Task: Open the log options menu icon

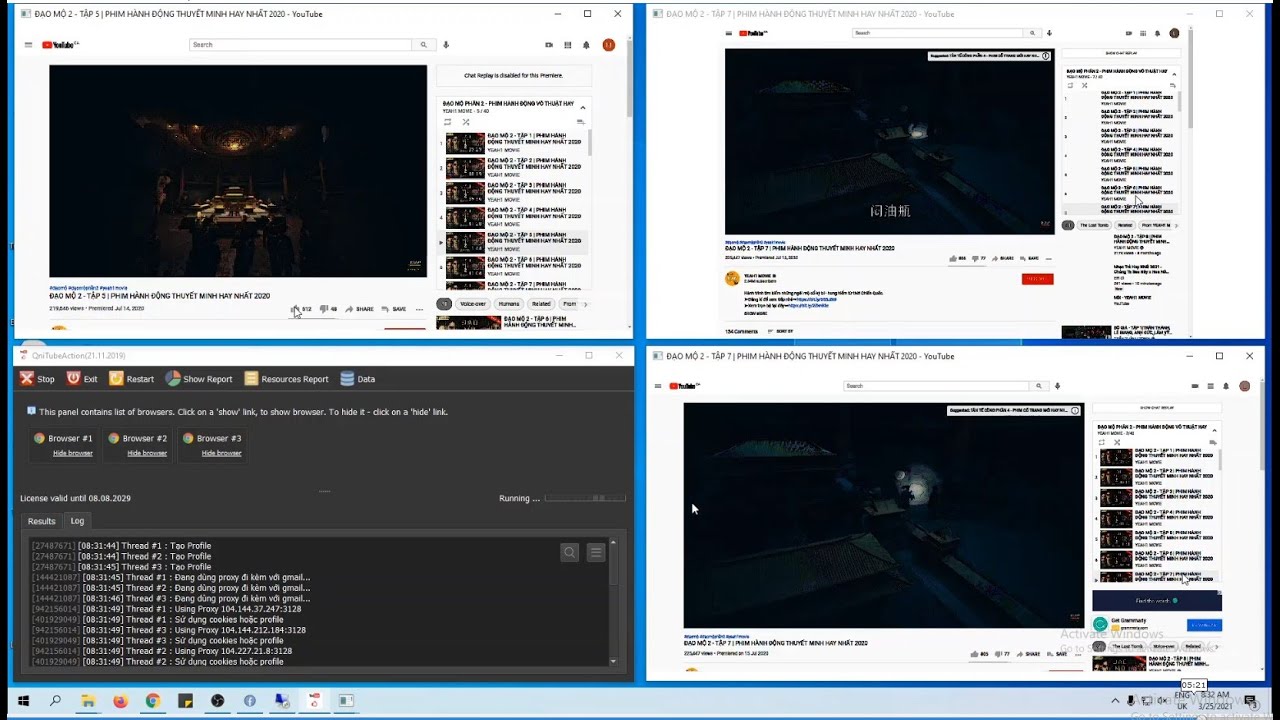Action: pyautogui.click(x=596, y=552)
